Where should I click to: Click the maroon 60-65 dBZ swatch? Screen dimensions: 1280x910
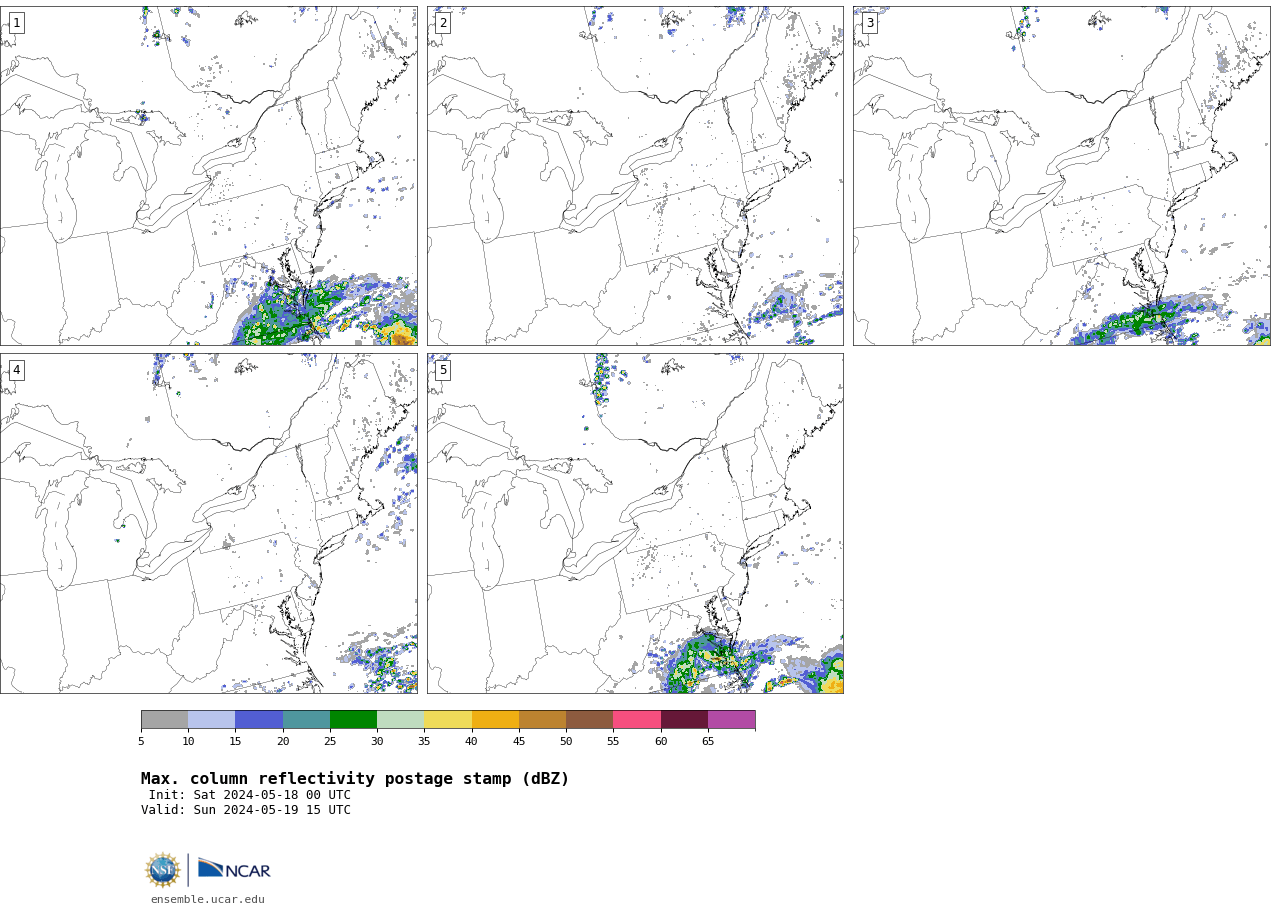pos(684,720)
